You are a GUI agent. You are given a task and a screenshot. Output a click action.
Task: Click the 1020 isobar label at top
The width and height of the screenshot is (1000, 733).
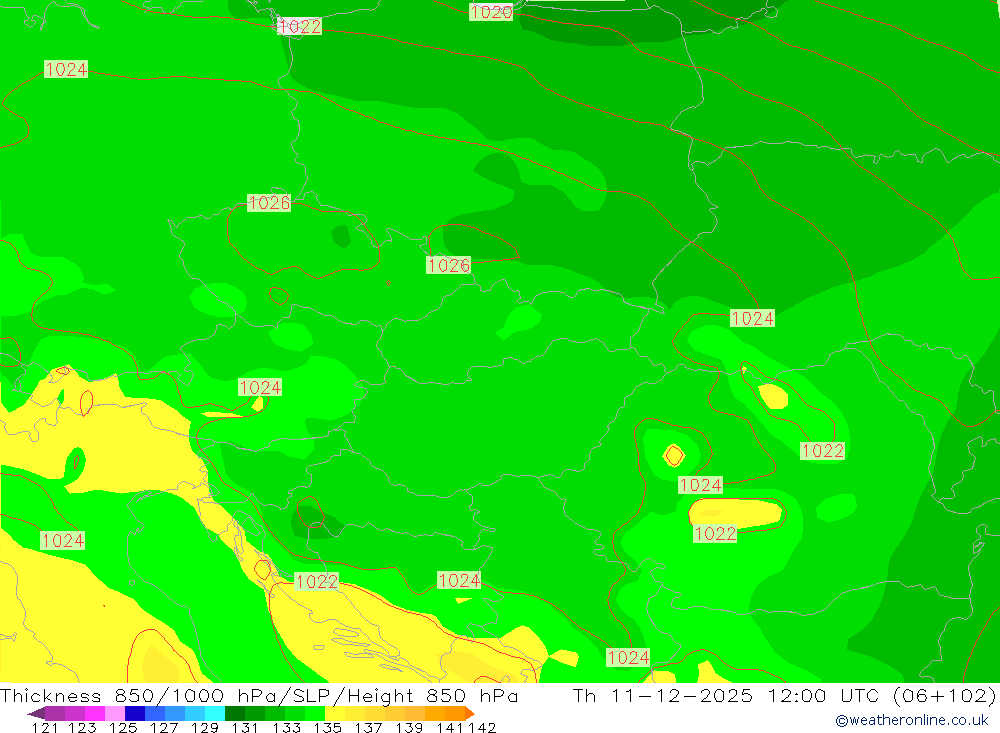pos(491,11)
